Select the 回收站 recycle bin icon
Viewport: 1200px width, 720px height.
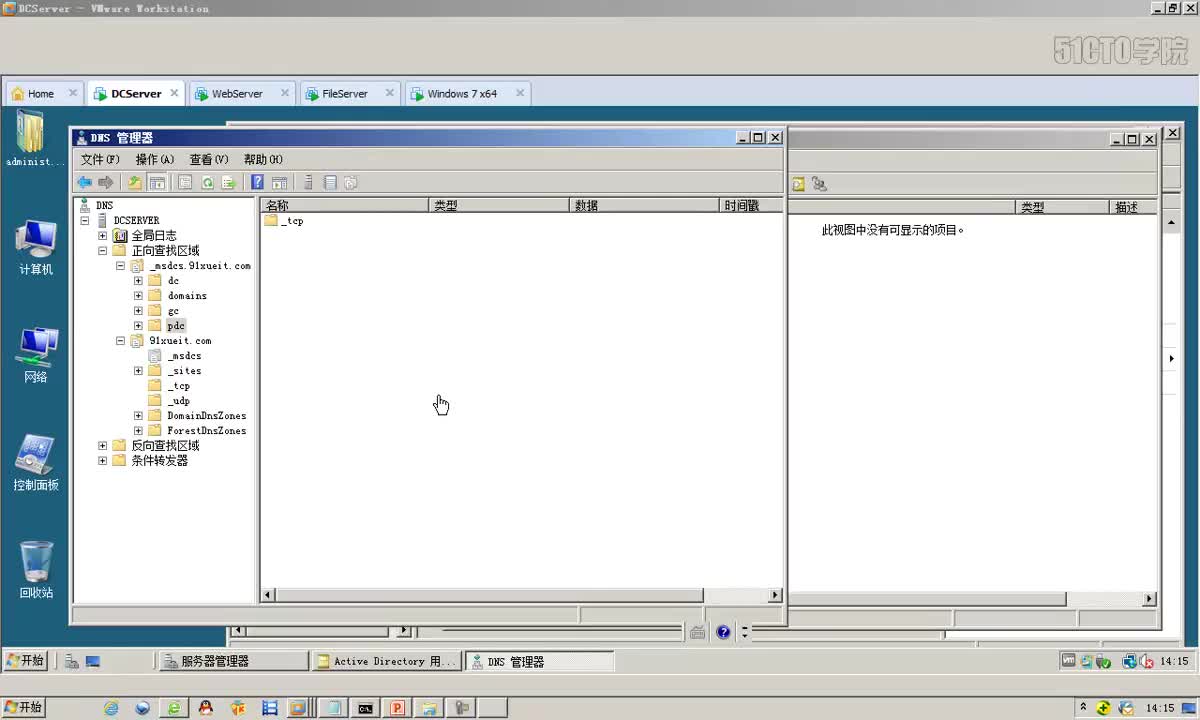click(x=36, y=571)
